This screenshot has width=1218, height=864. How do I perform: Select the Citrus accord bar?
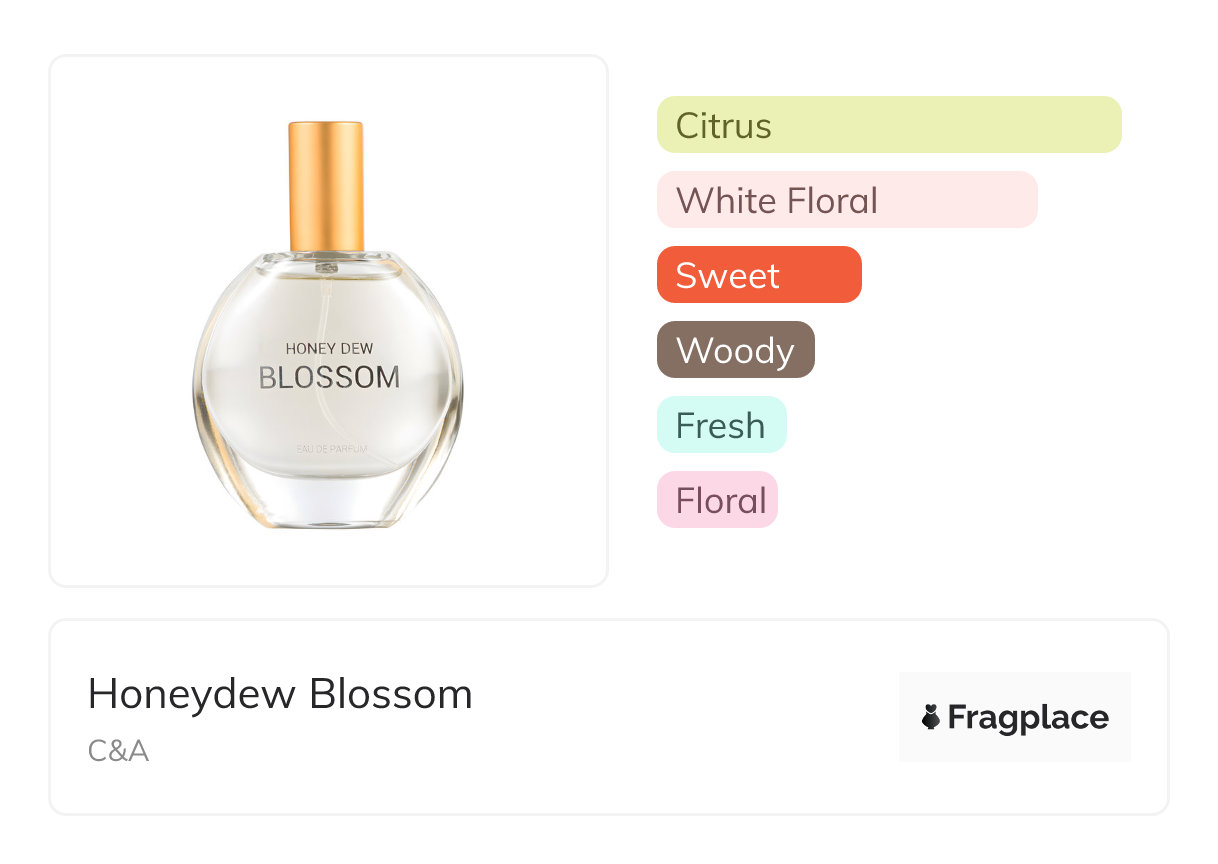tap(888, 125)
